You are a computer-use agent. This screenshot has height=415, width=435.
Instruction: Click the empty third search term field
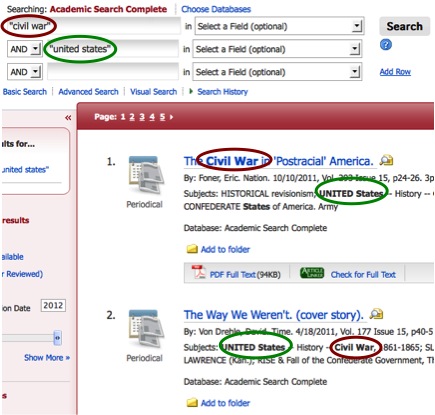pyautogui.click(x=113, y=72)
